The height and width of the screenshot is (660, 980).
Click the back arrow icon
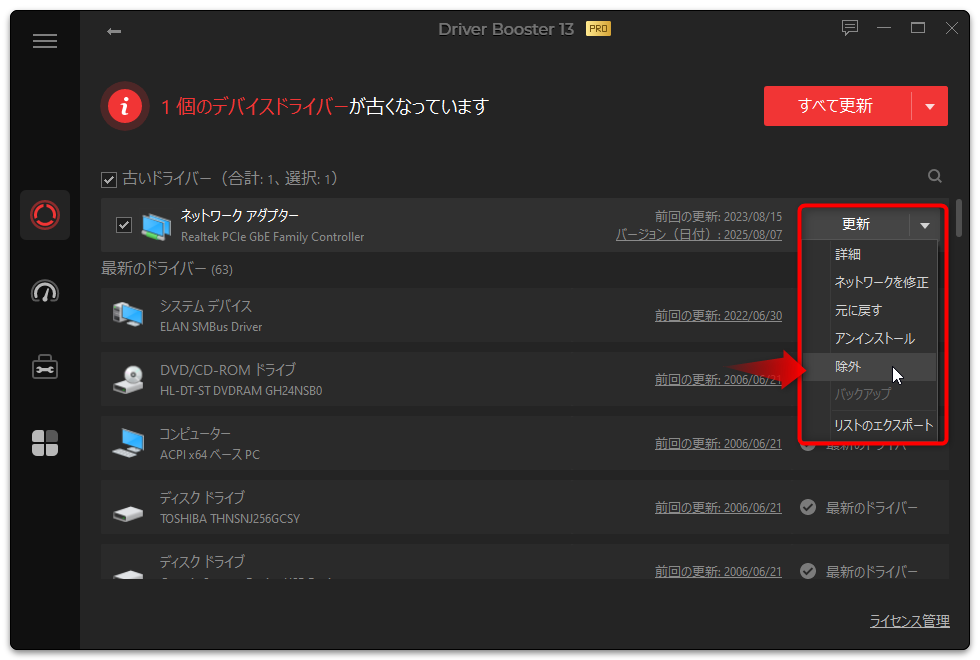coord(114,31)
